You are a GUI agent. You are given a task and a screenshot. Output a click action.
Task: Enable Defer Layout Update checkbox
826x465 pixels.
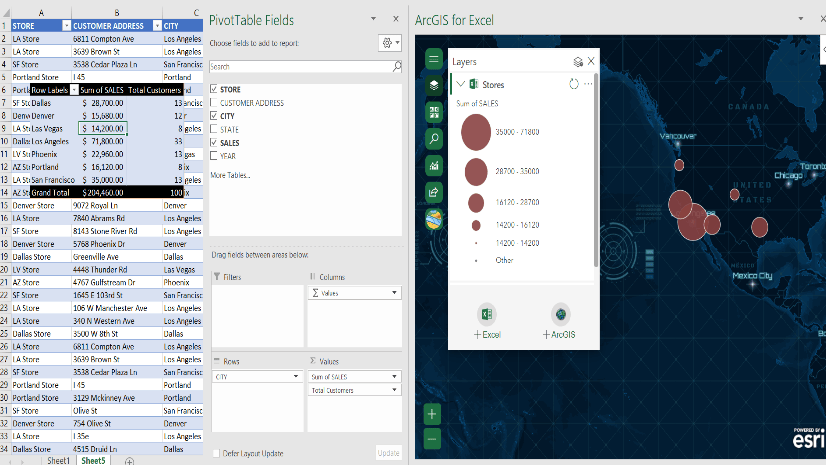point(216,453)
